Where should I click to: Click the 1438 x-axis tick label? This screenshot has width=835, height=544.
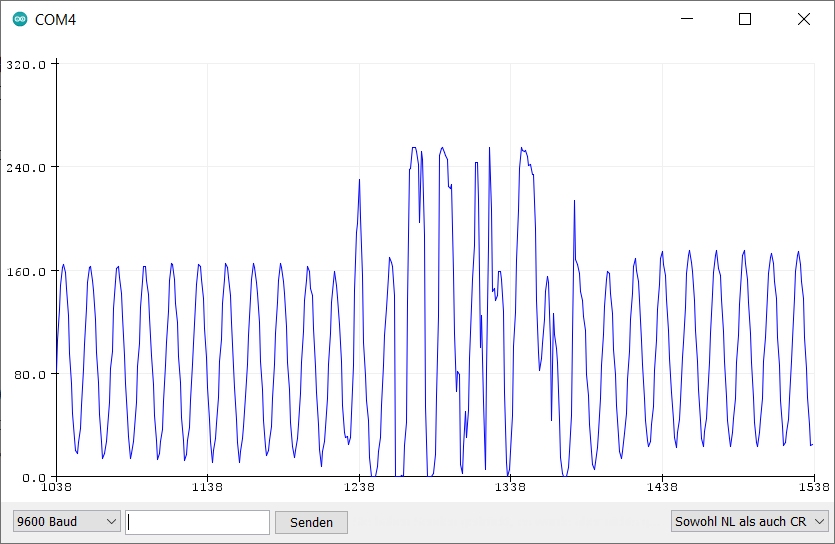click(x=662, y=489)
